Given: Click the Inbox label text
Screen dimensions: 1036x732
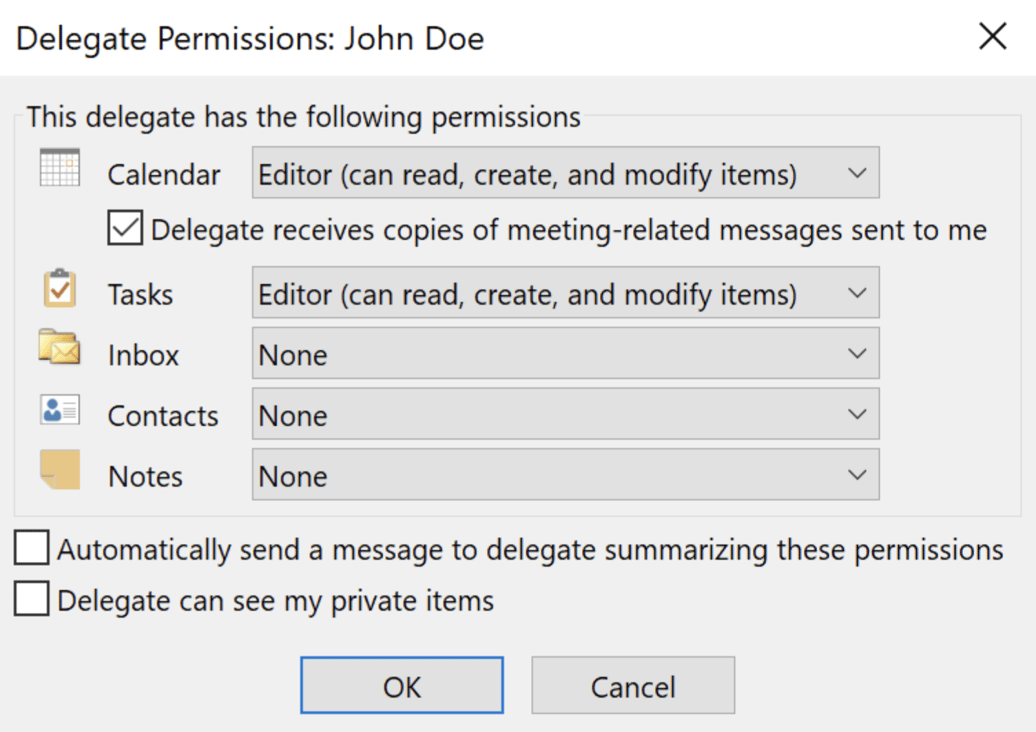Looking at the screenshot, I should click(143, 353).
